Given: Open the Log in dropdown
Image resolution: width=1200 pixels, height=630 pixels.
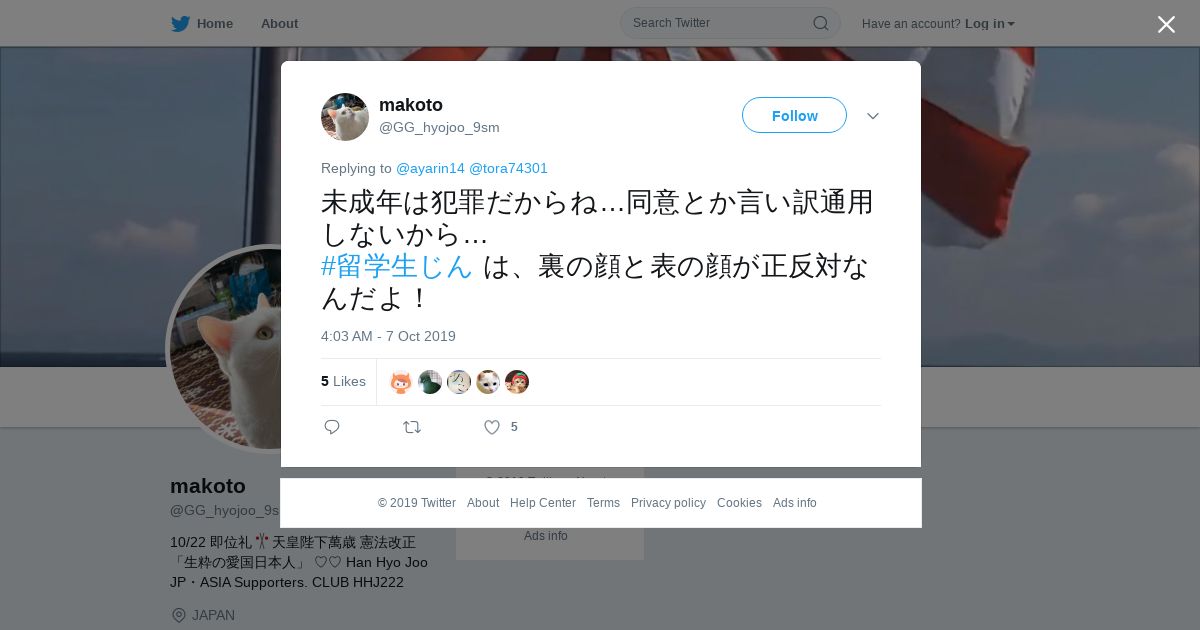Looking at the screenshot, I should tap(990, 23).
